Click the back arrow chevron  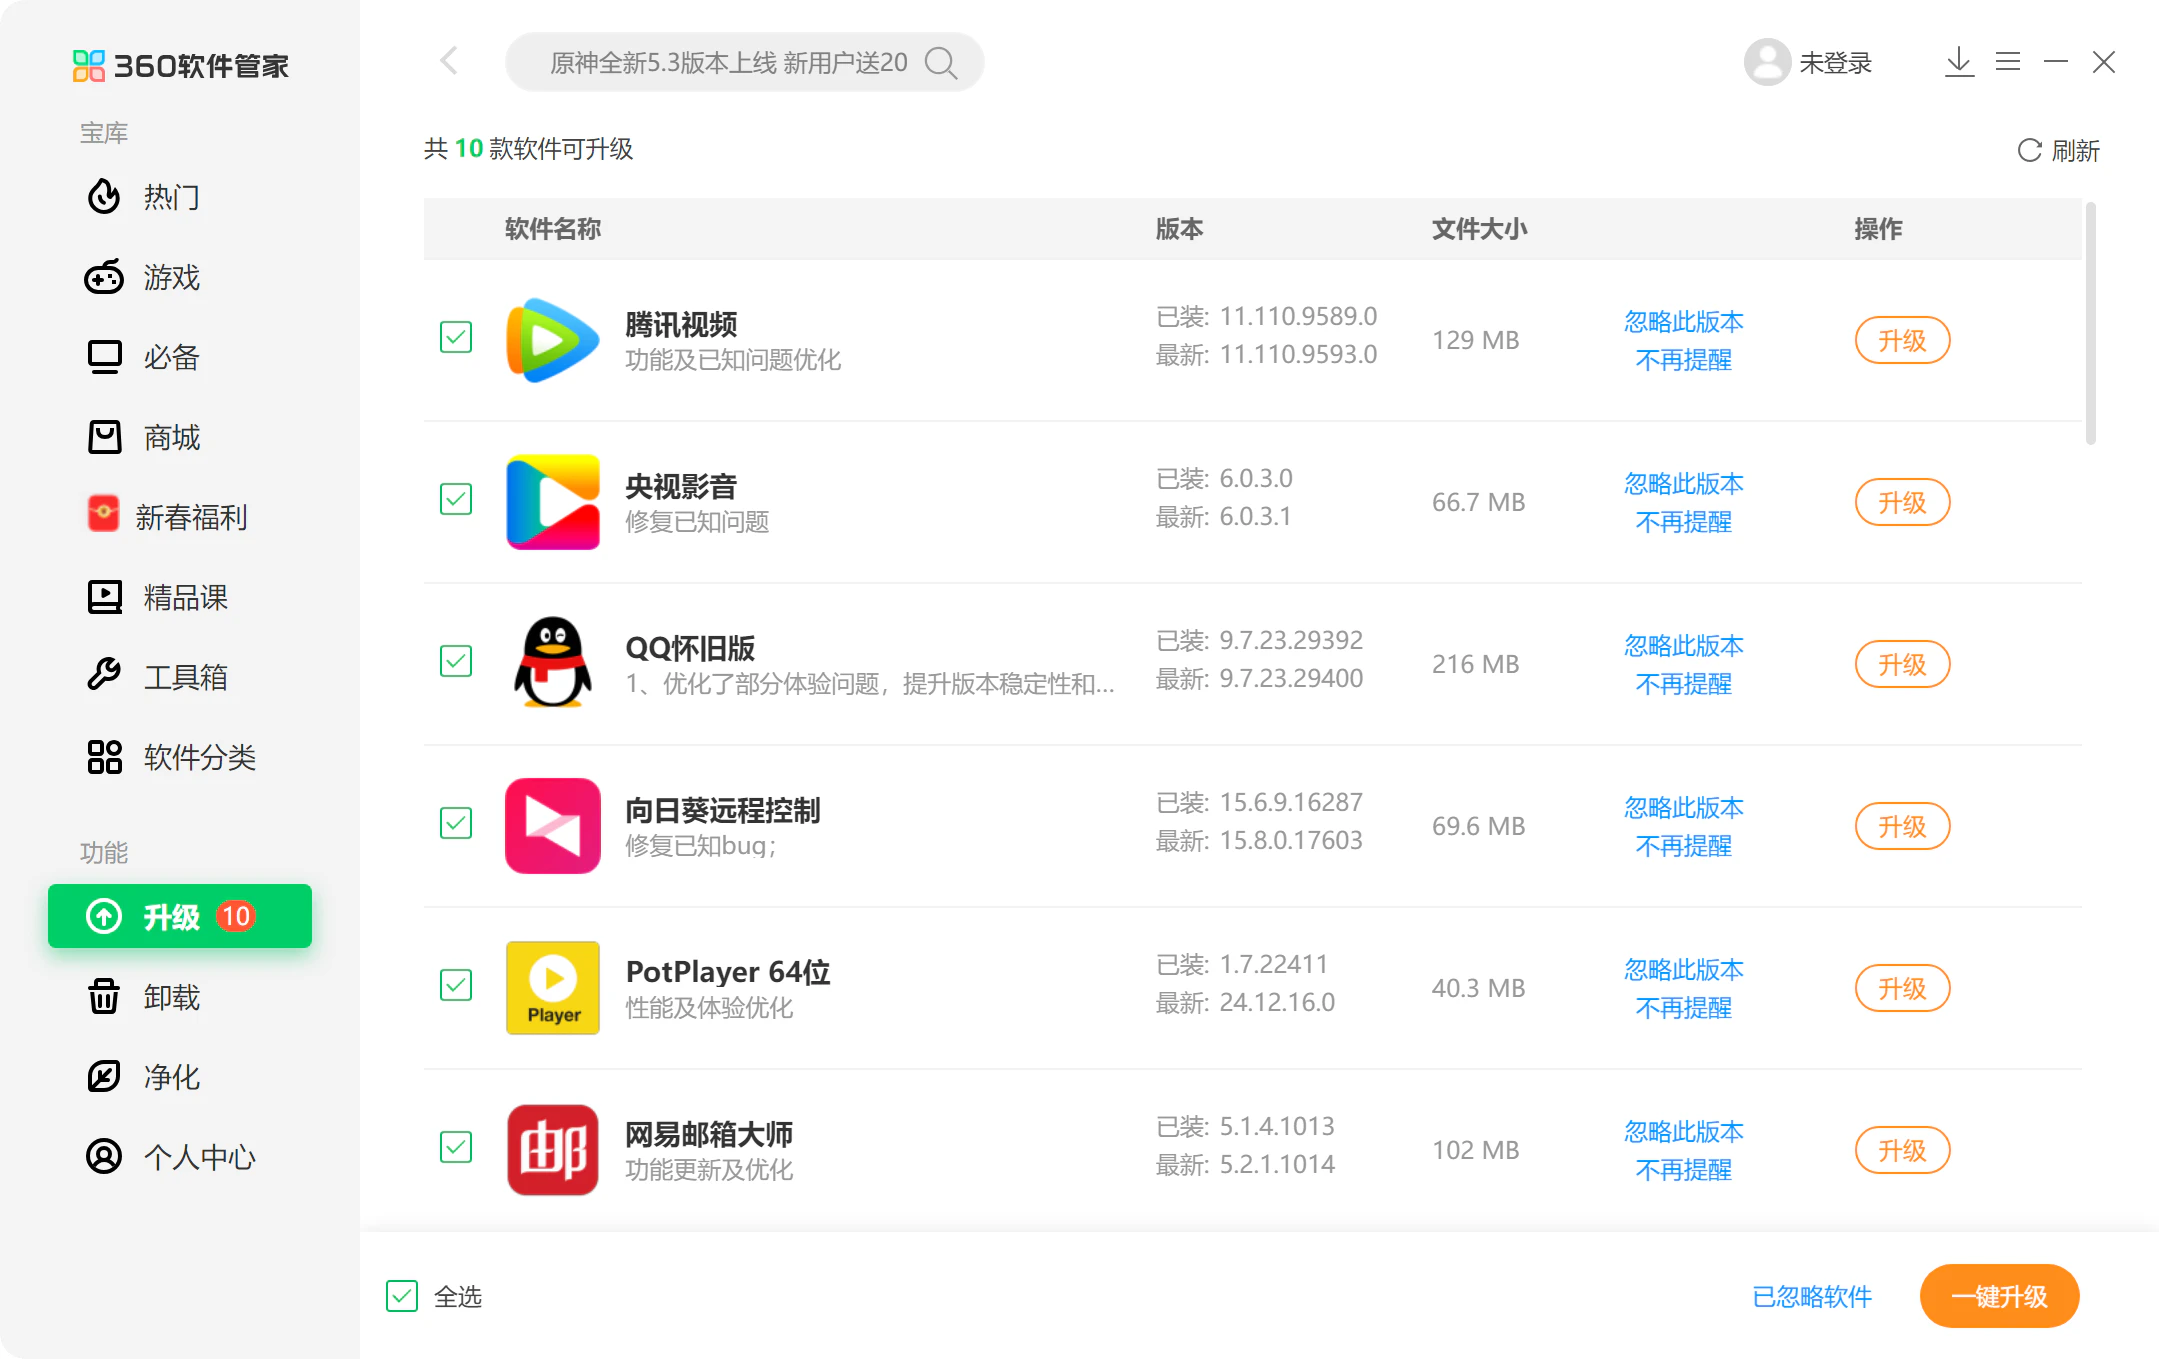(449, 61)
